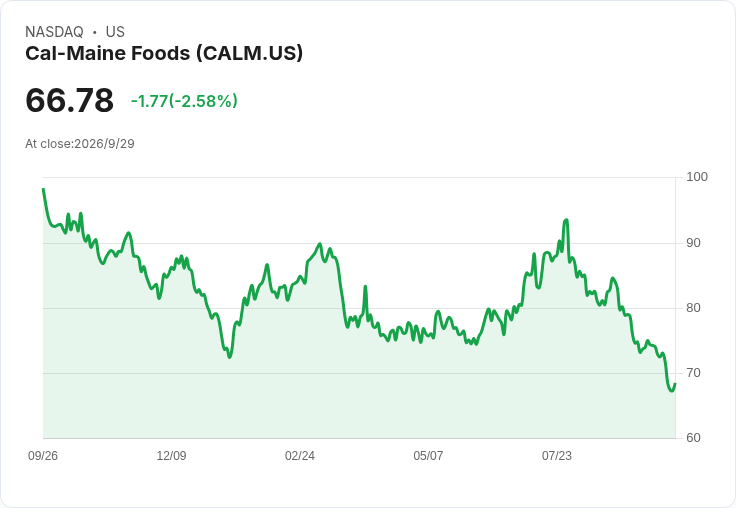Click the 80 y-axis label
736x508 pixels.
pyautogui.click(x=693, y=308)
